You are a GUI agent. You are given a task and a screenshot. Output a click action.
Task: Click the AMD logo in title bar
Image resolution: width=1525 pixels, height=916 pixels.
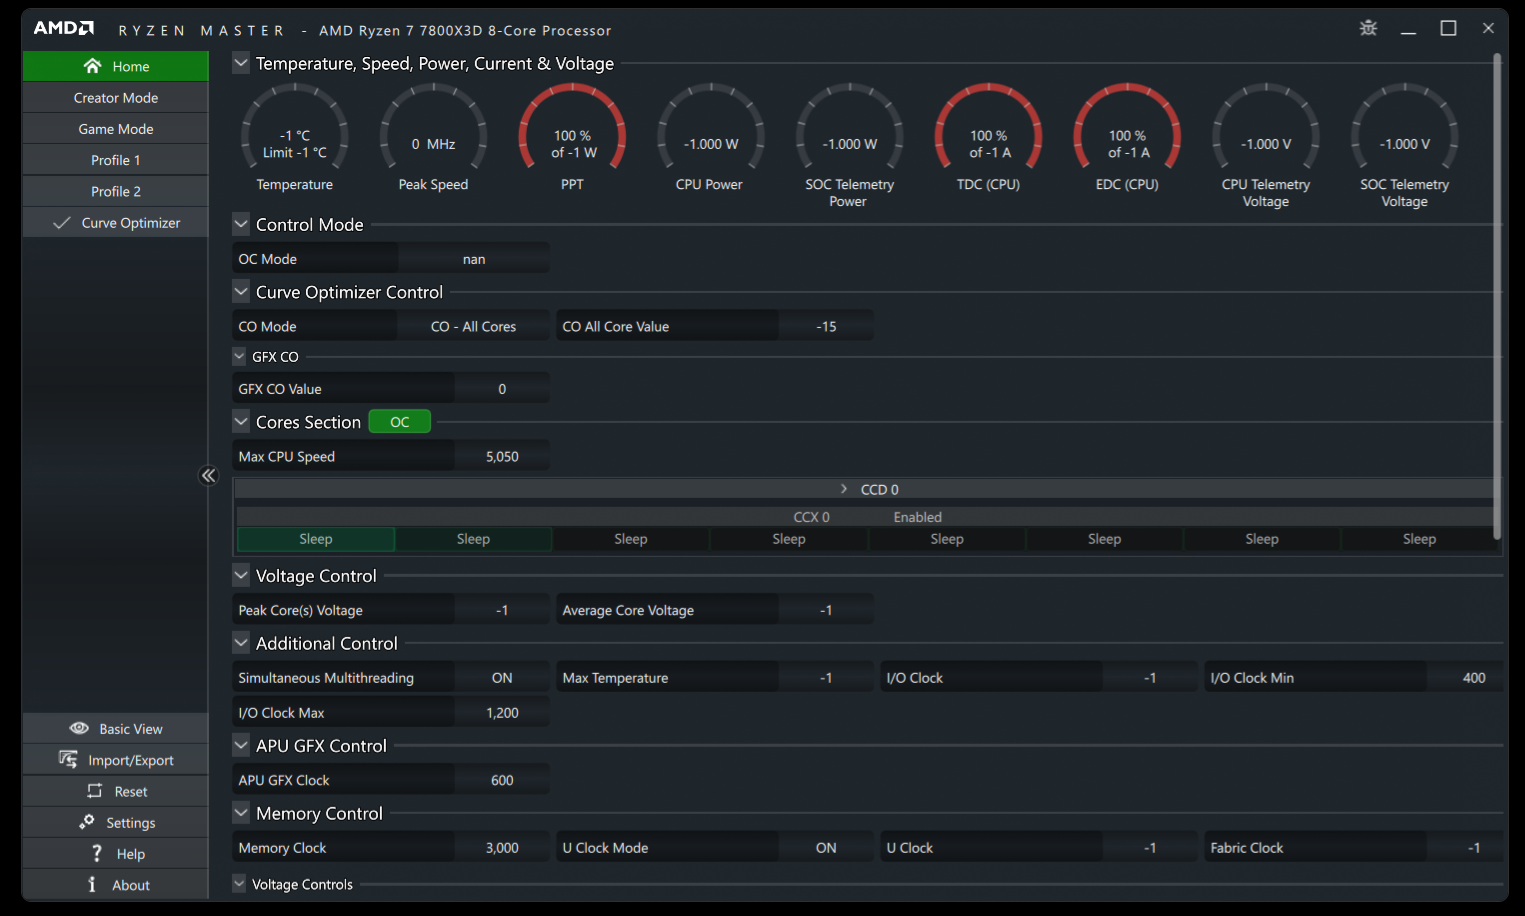click(64, 28)
